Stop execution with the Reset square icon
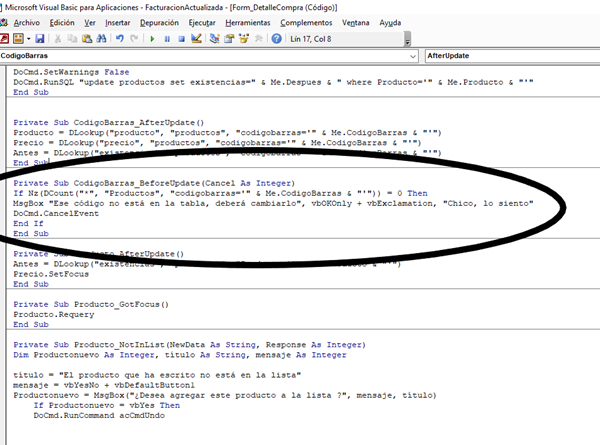This screenshot has height=445, width=600. 180,38
